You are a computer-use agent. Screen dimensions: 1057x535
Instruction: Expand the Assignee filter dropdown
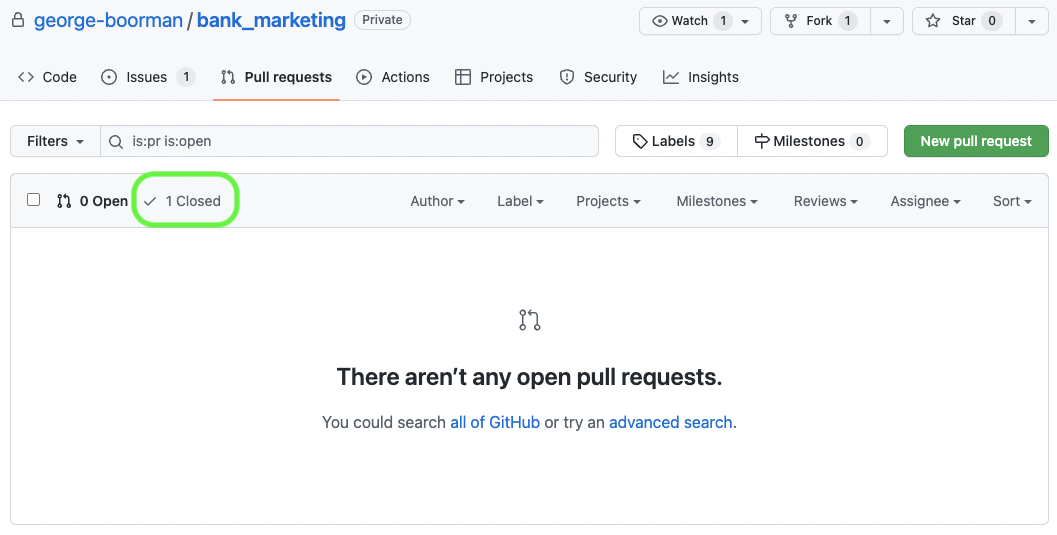pyautogui.click(x=926, y=201)
